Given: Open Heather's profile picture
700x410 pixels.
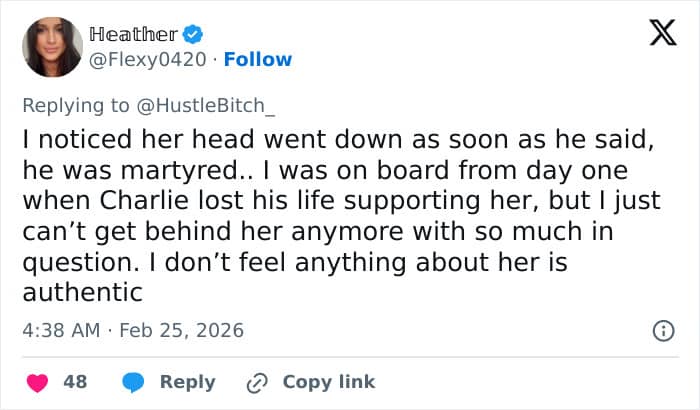Looking at the screenshot, I should (x=52, y=47).
